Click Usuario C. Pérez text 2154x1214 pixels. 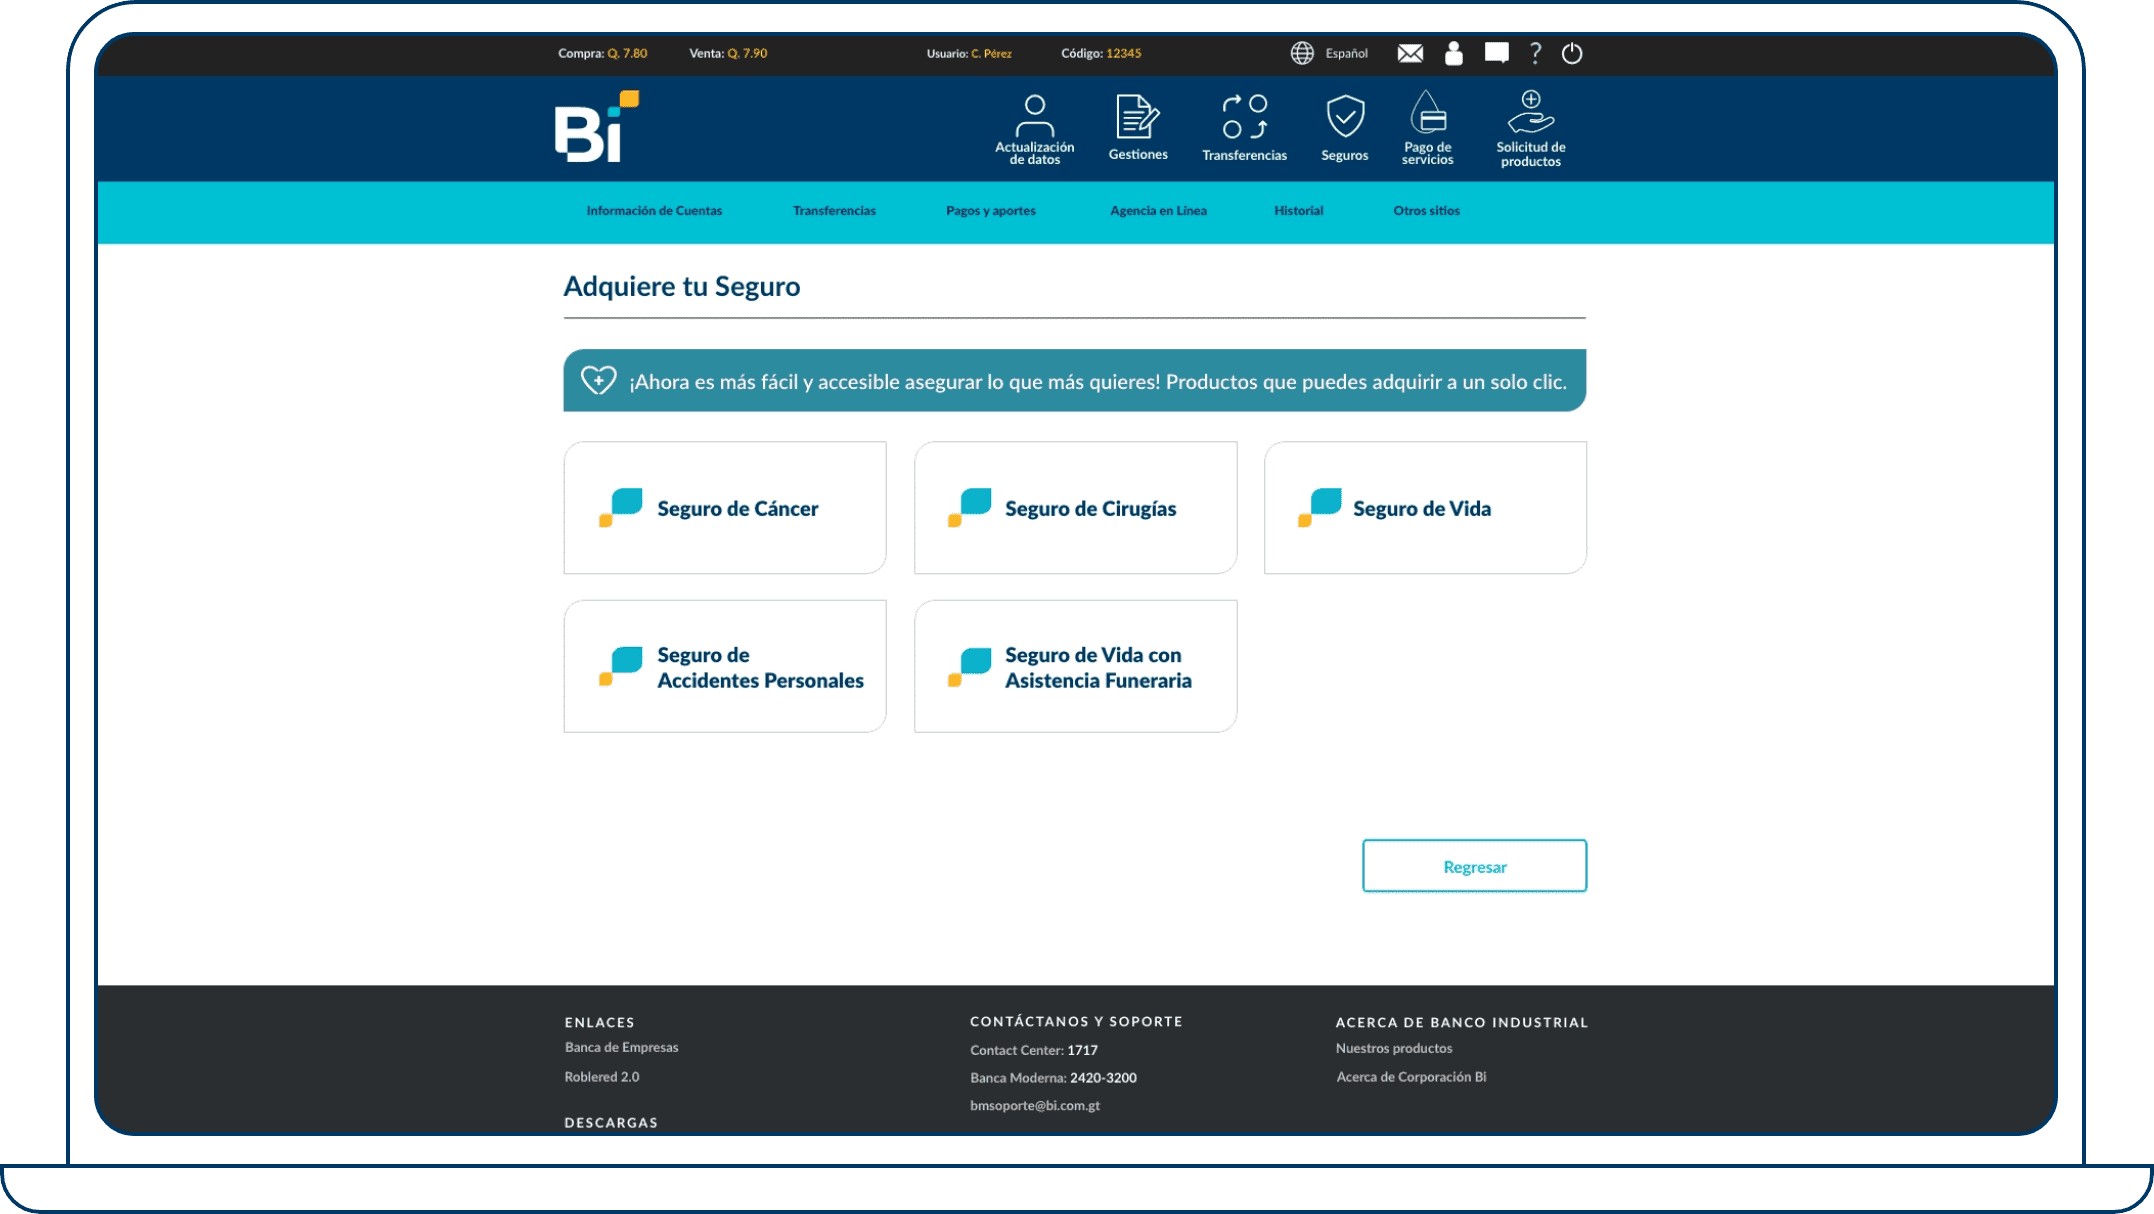point(969,53)
